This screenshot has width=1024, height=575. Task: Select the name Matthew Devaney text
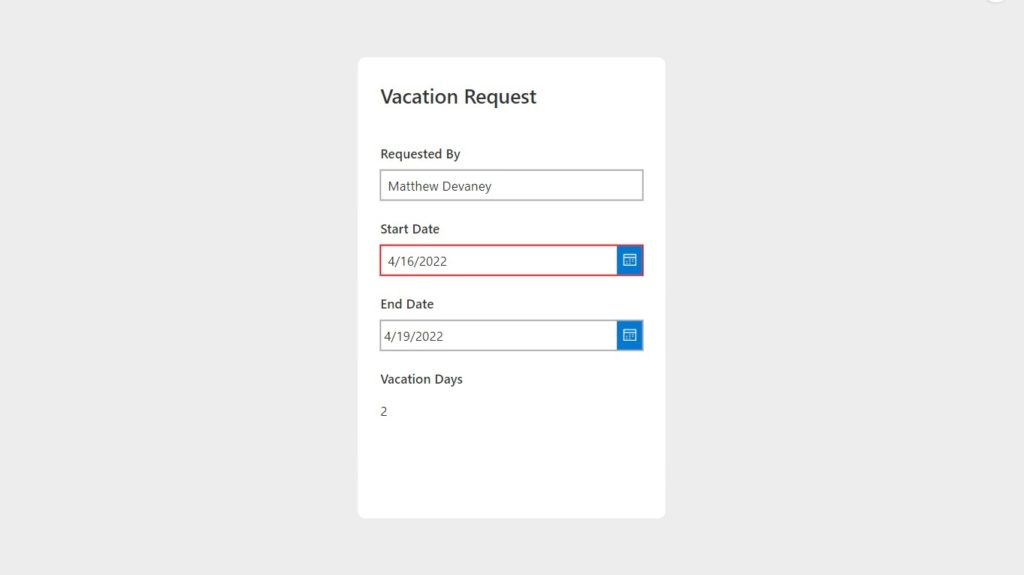click(440, 186)
